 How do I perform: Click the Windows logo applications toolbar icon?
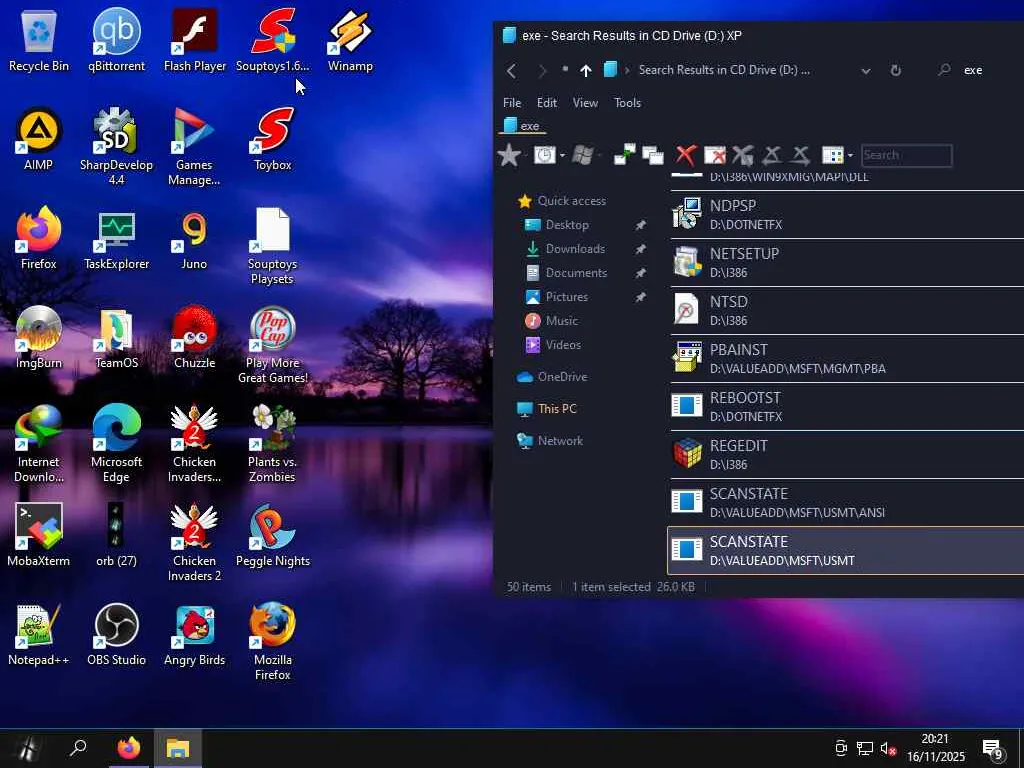tap(583, 155)
